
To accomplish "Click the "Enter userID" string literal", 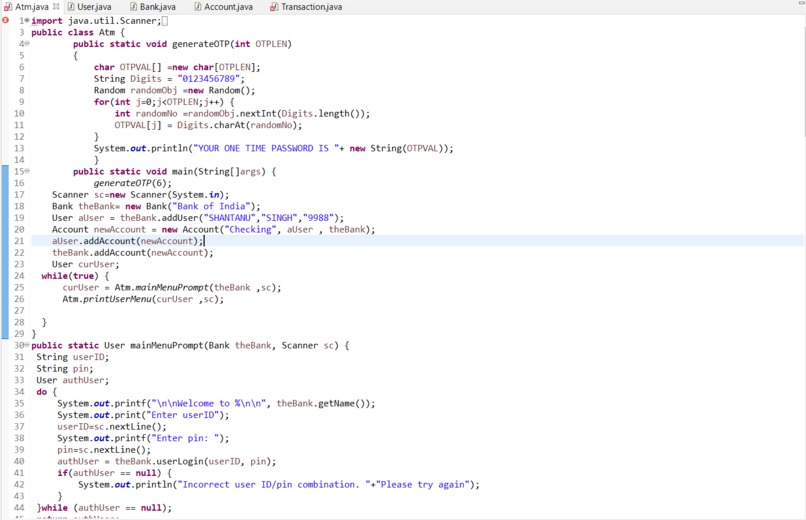I will point(182,415).
